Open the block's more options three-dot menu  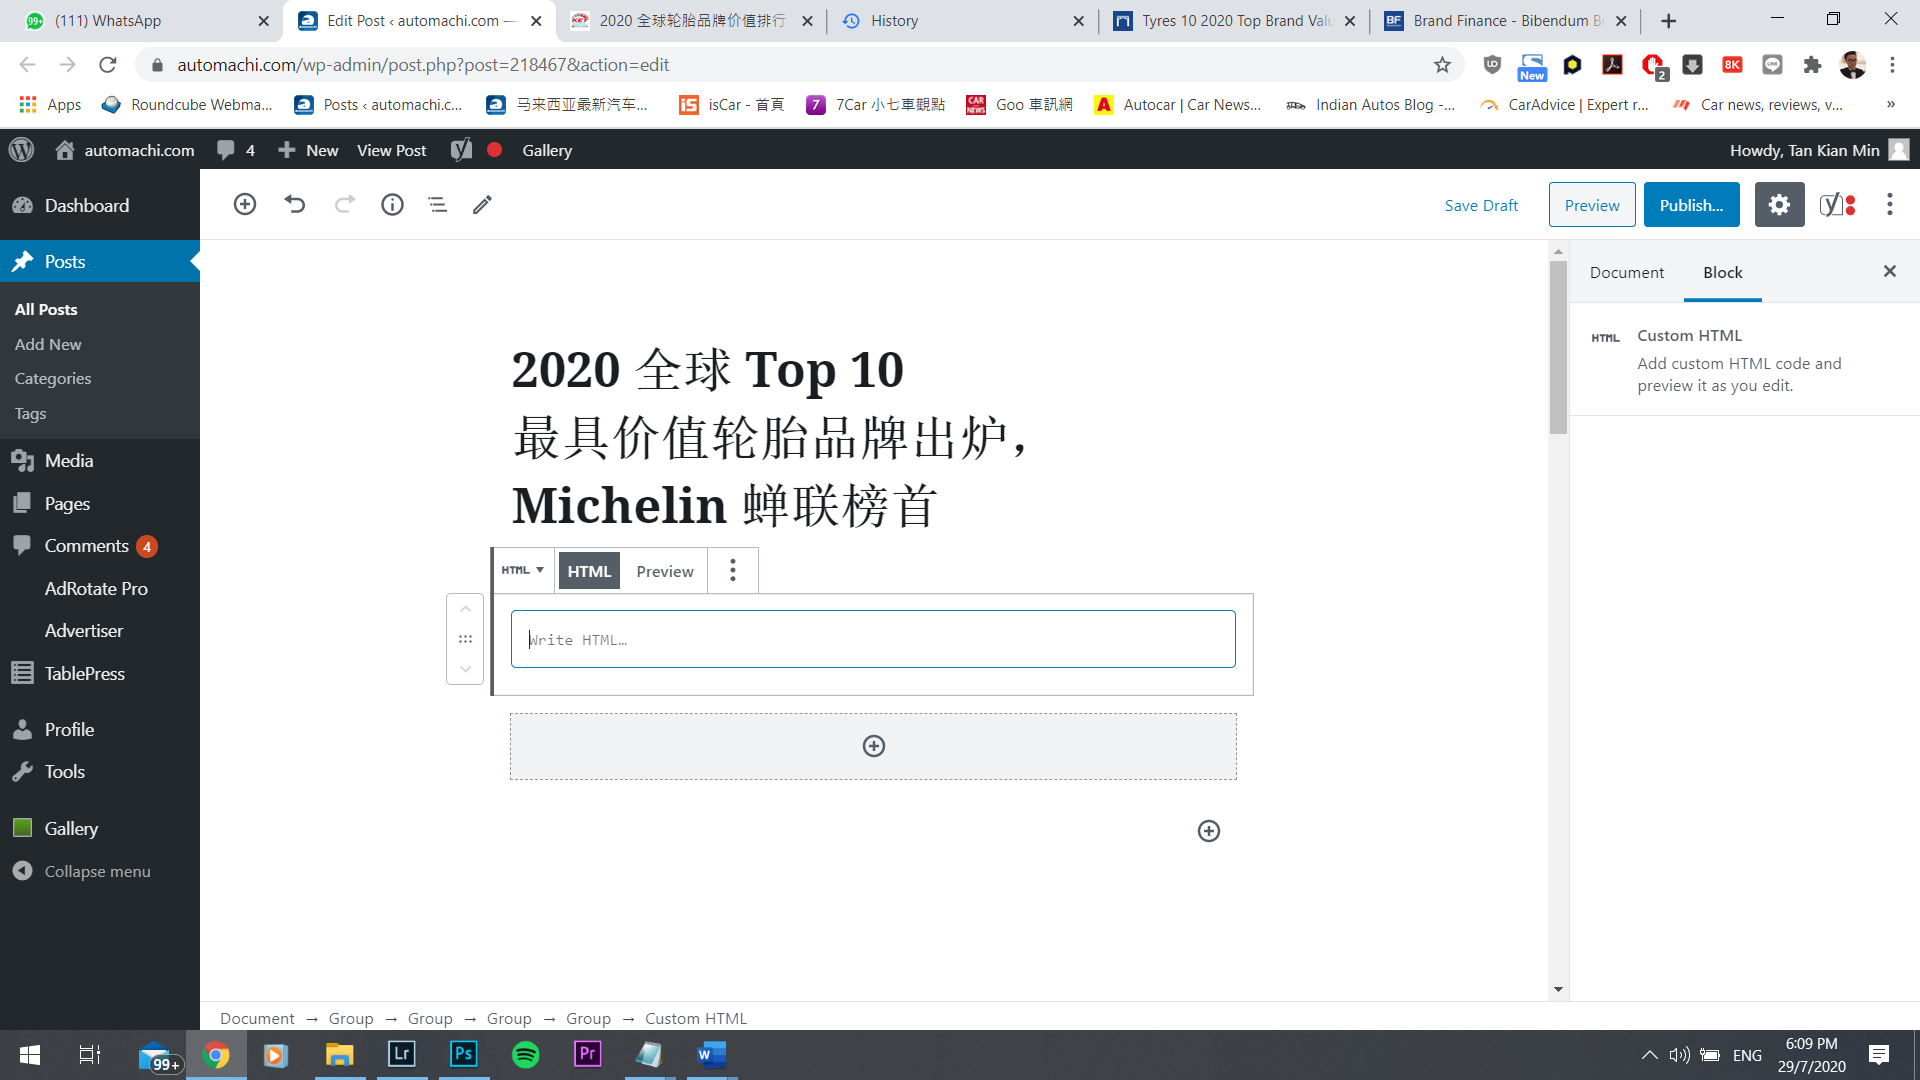tap(733, 570)
